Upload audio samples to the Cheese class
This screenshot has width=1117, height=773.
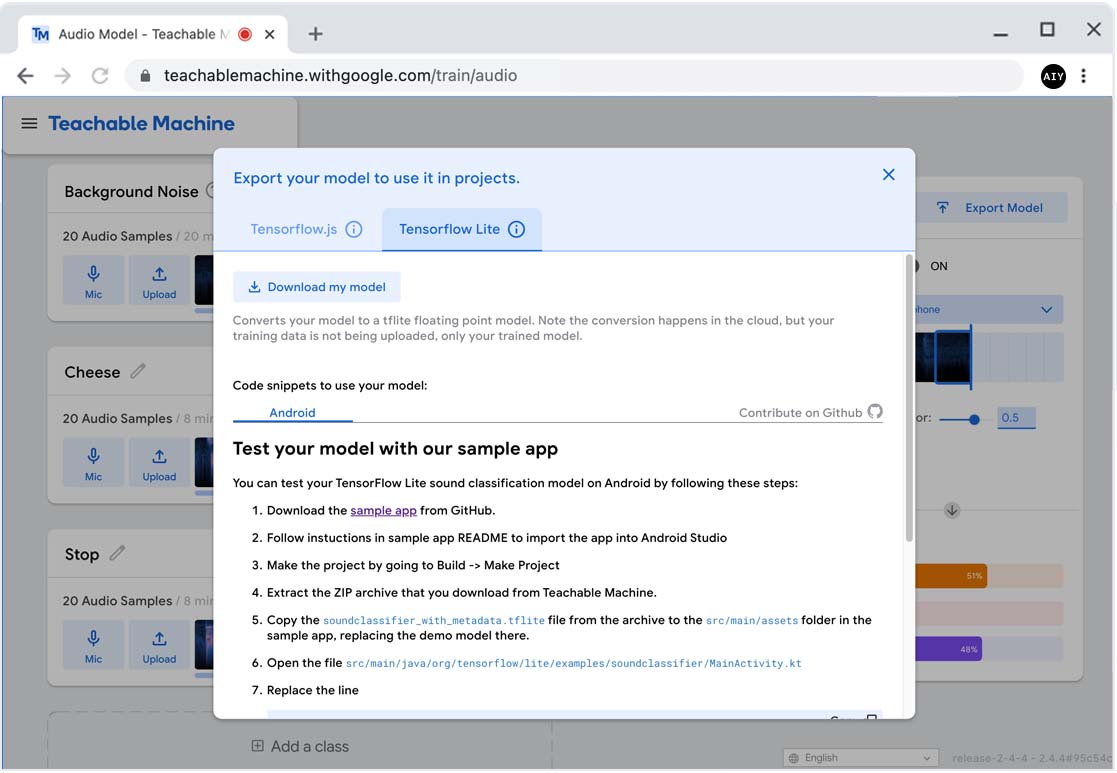pos(159,463)
